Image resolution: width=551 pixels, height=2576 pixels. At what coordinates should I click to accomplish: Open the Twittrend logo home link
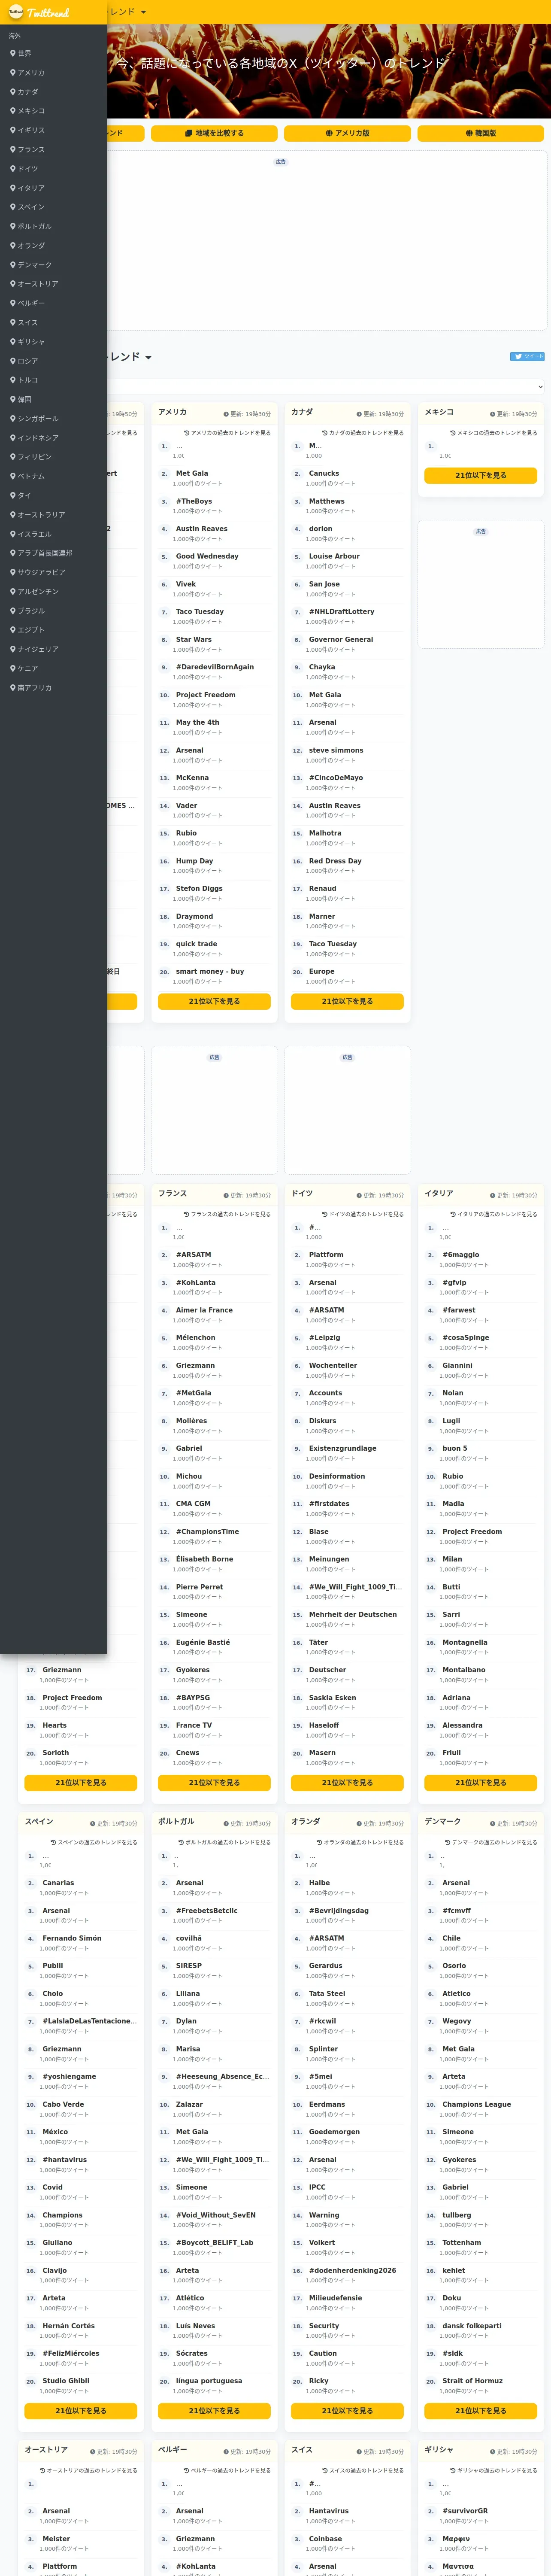pos(39,12)
